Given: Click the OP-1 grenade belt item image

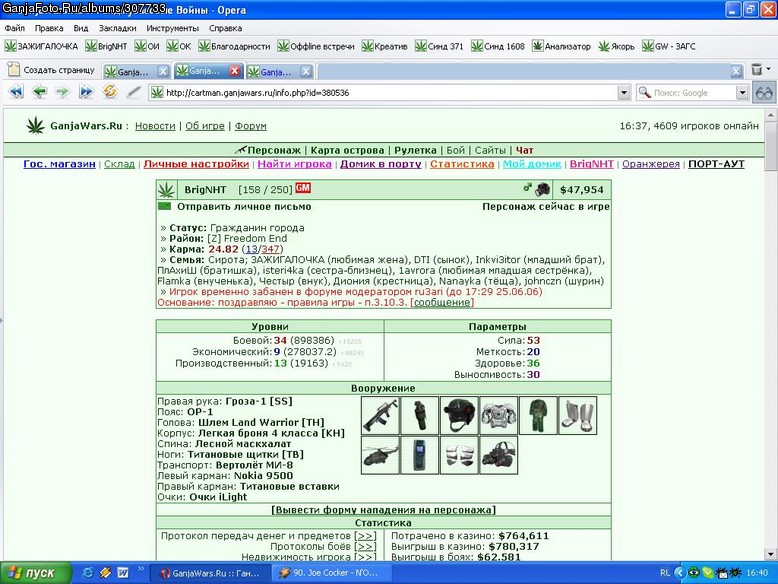Looking at the screenshot, I should pos(420,415).
